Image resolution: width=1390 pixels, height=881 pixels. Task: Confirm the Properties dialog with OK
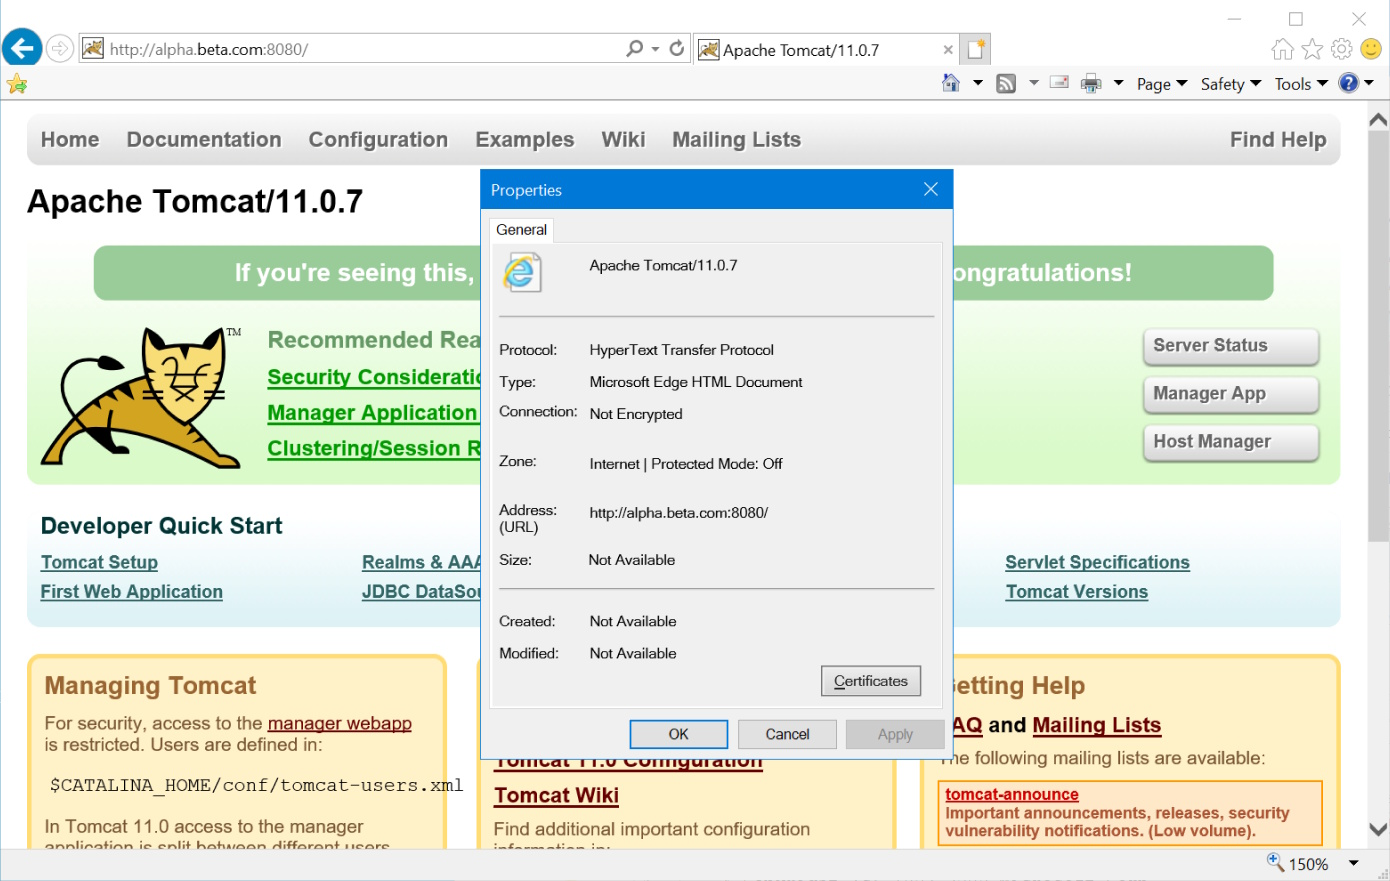(x=679, y=734)
